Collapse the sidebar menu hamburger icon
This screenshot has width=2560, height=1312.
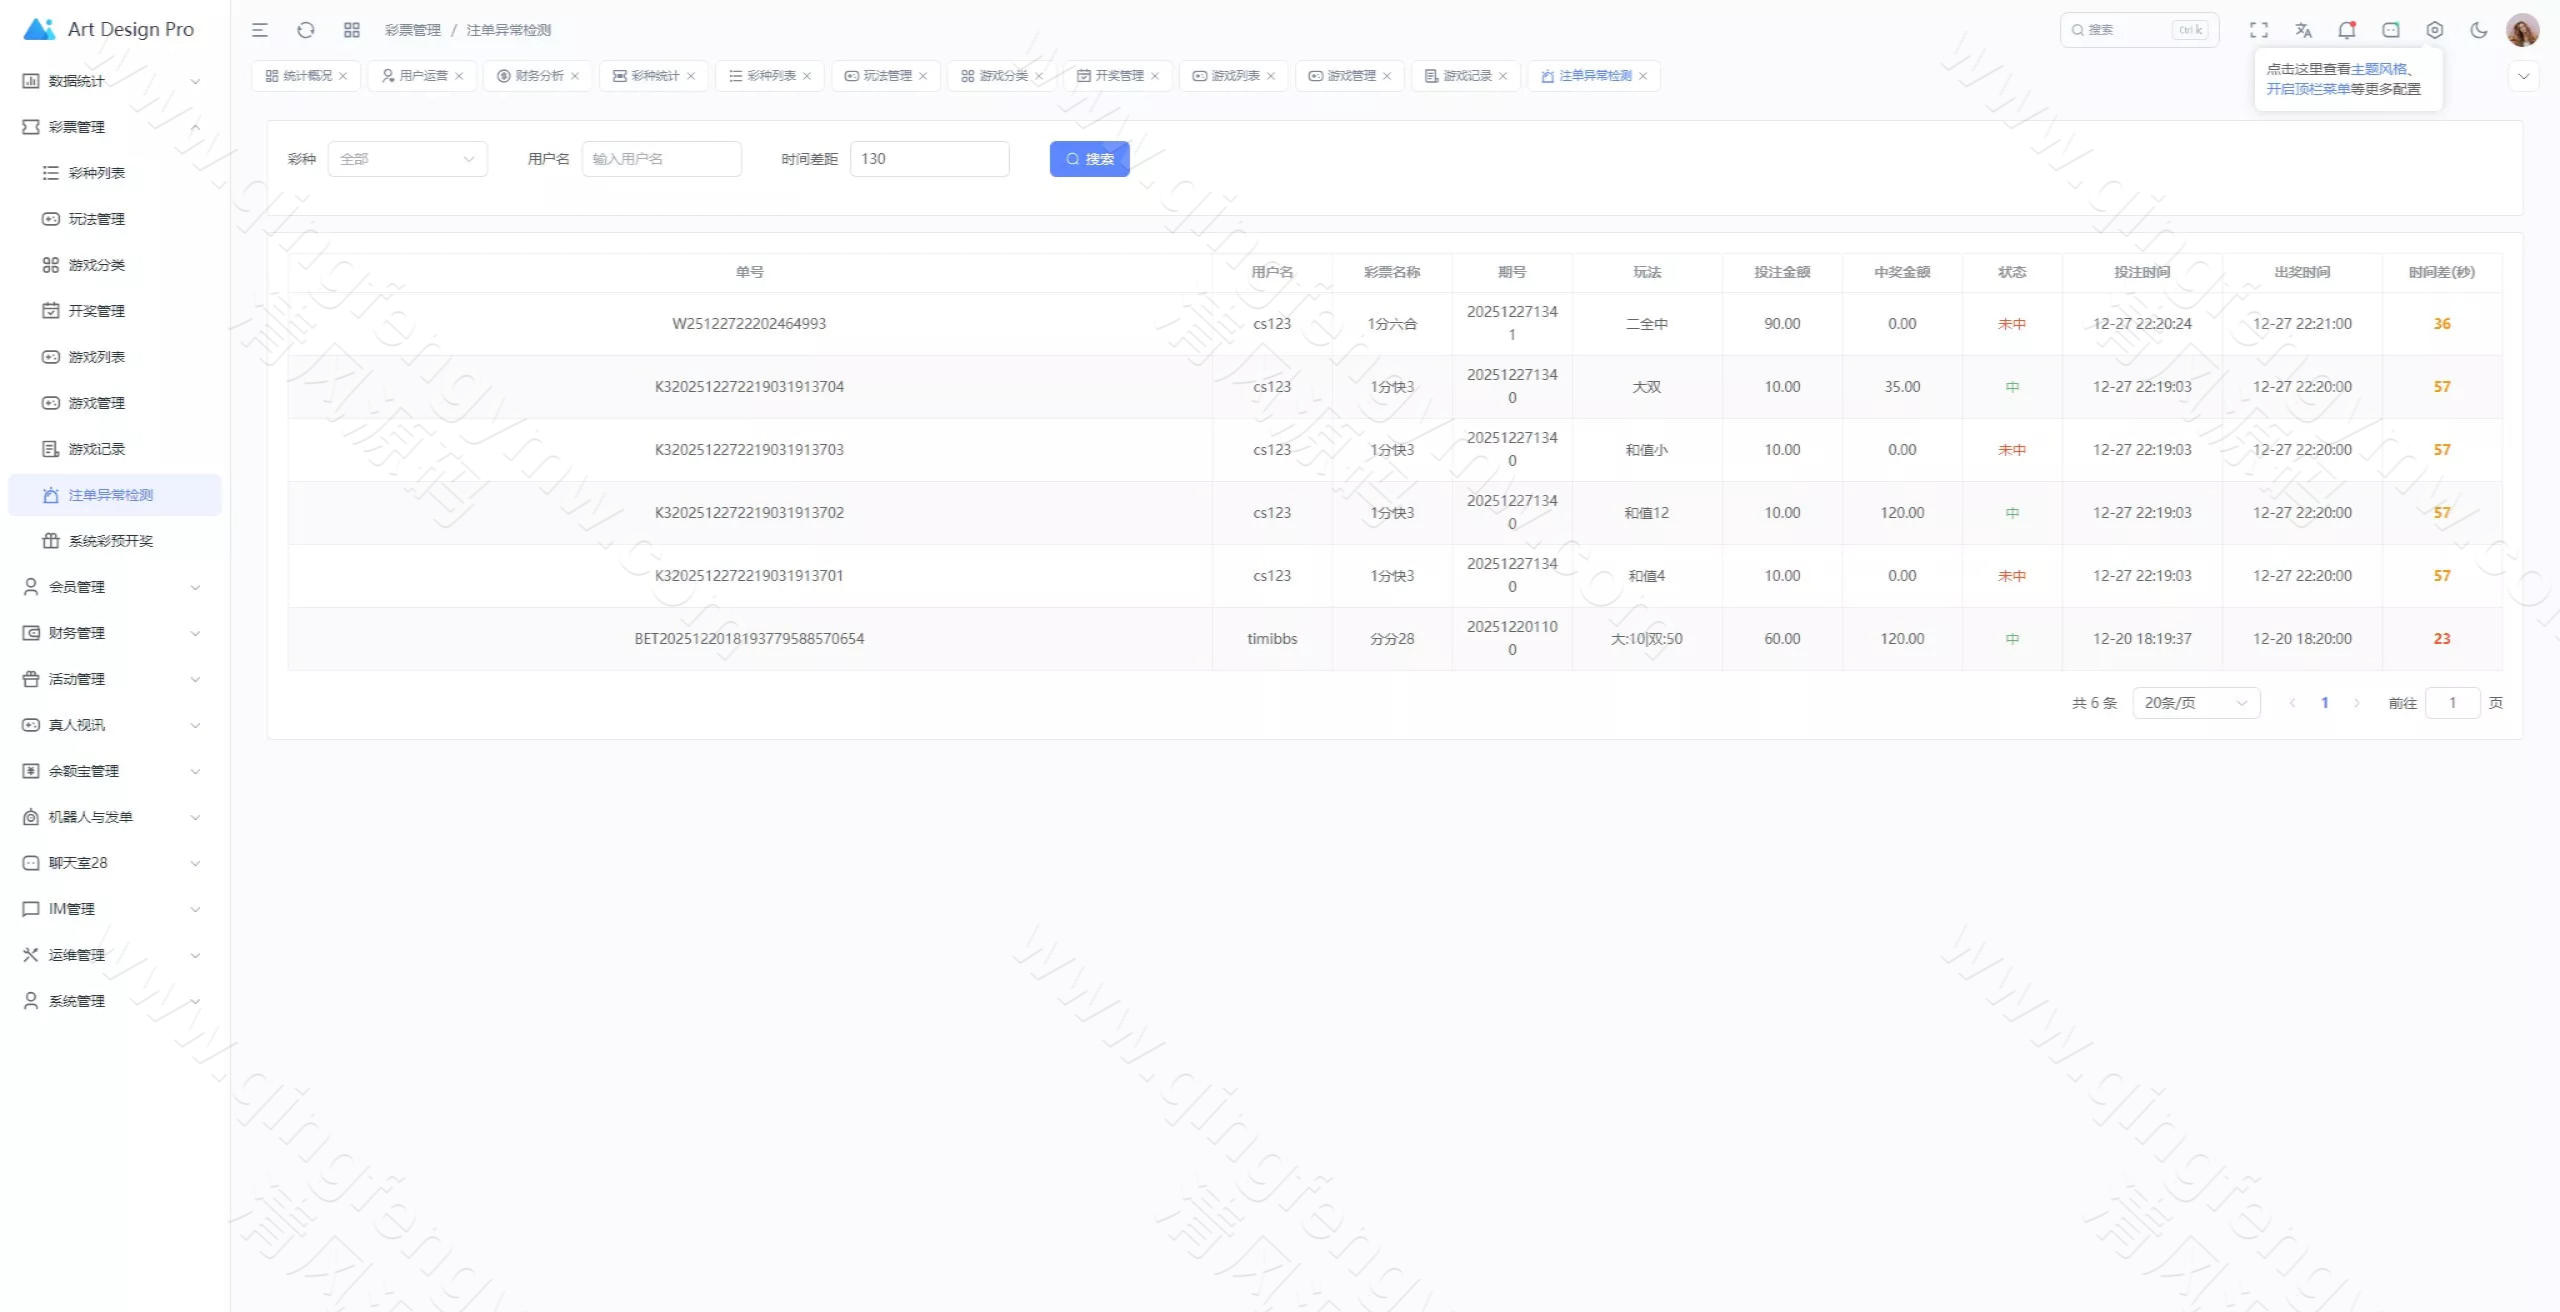pyautogui.click(x=260, y=30)
